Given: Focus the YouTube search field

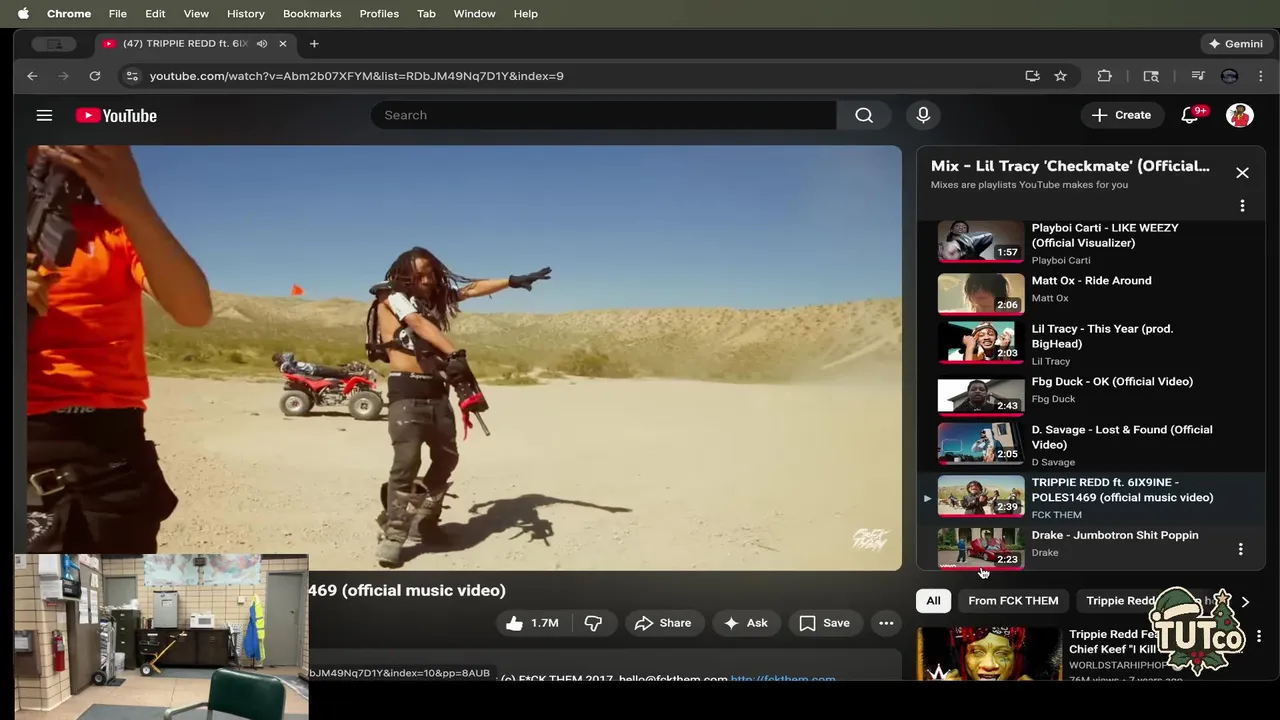Looking at the screenshot, I should click(603, 115).
